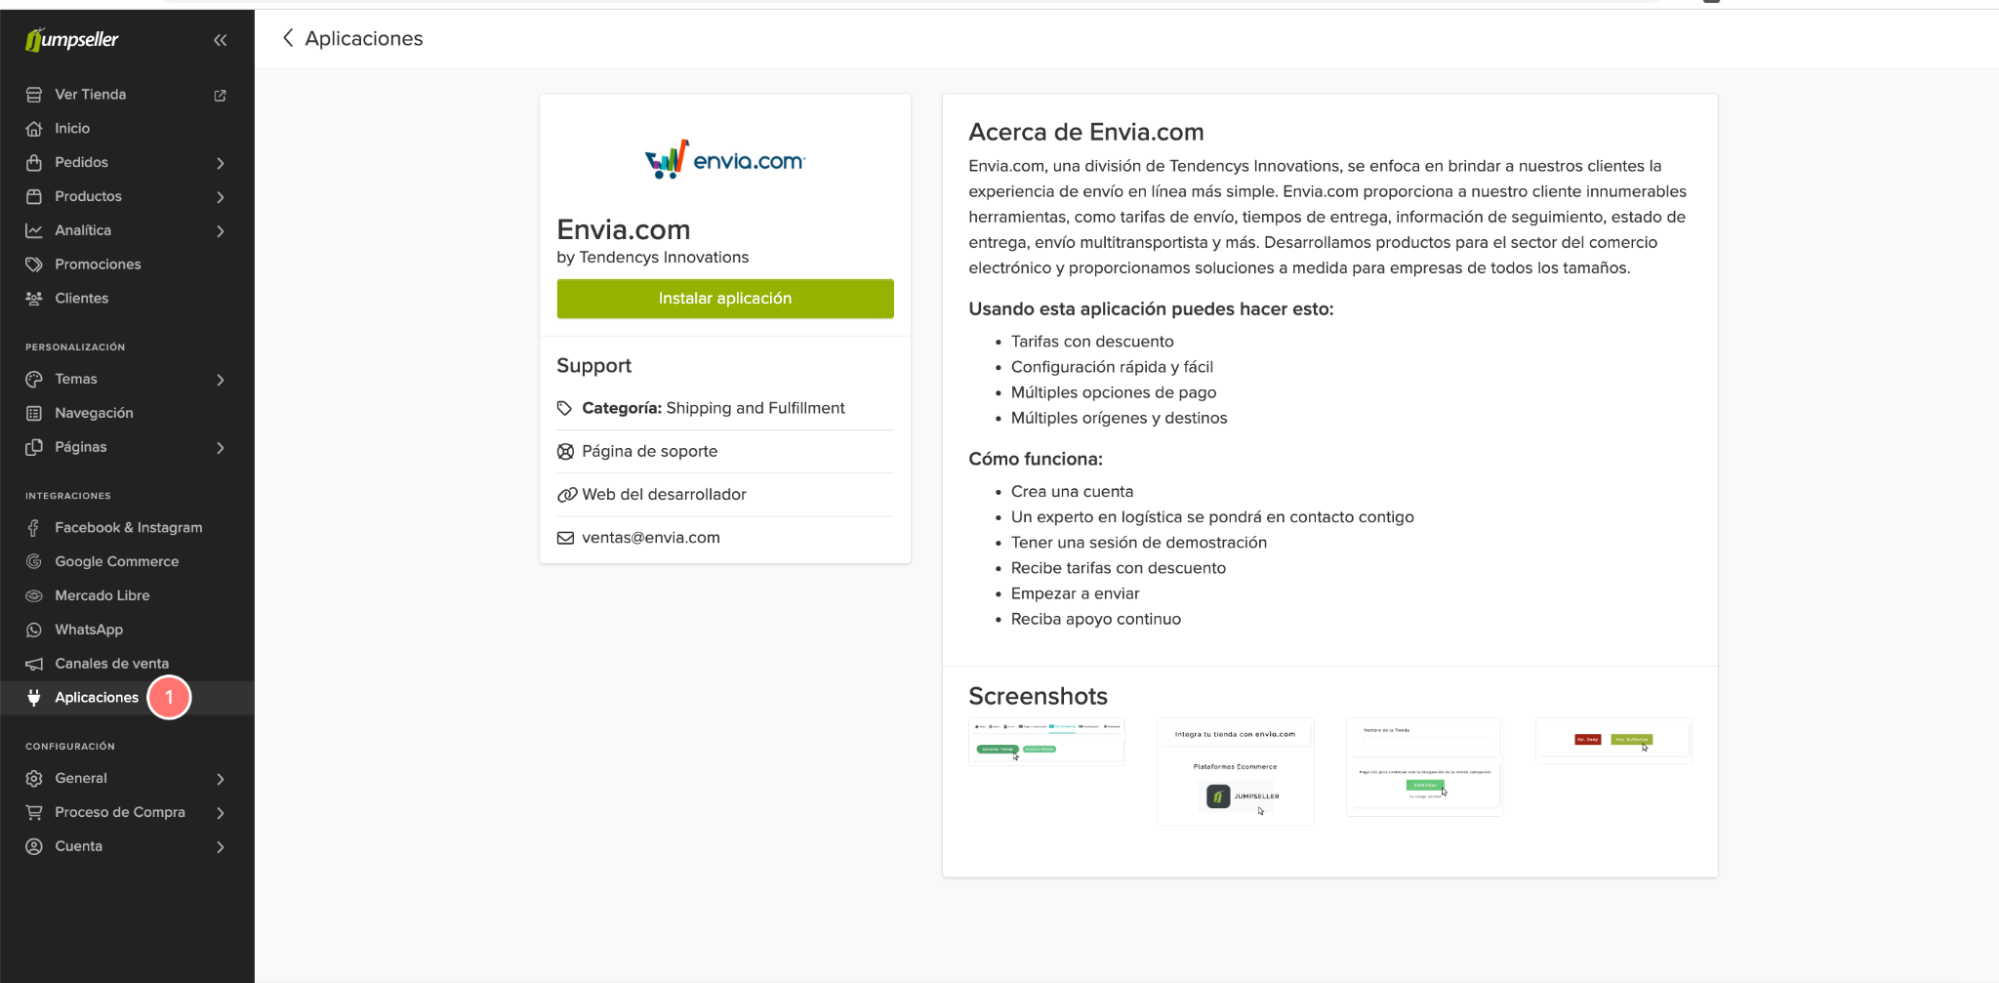Image resolution: width=1999 pixels, height=983 pixels.
Task: Click the Promociones tag icon
Action: click(x=34, y=265)
